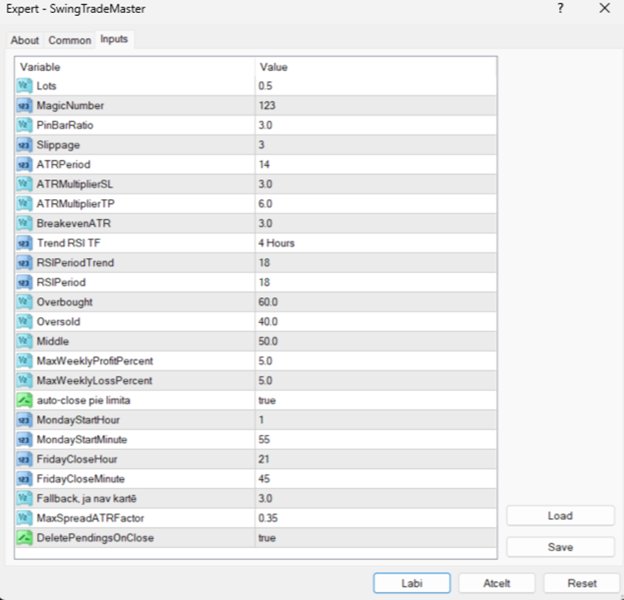Click the icon beside MaxWeeklyLossPercent
This screenshot has height=600, width=624.
click(x=24, y=380)
